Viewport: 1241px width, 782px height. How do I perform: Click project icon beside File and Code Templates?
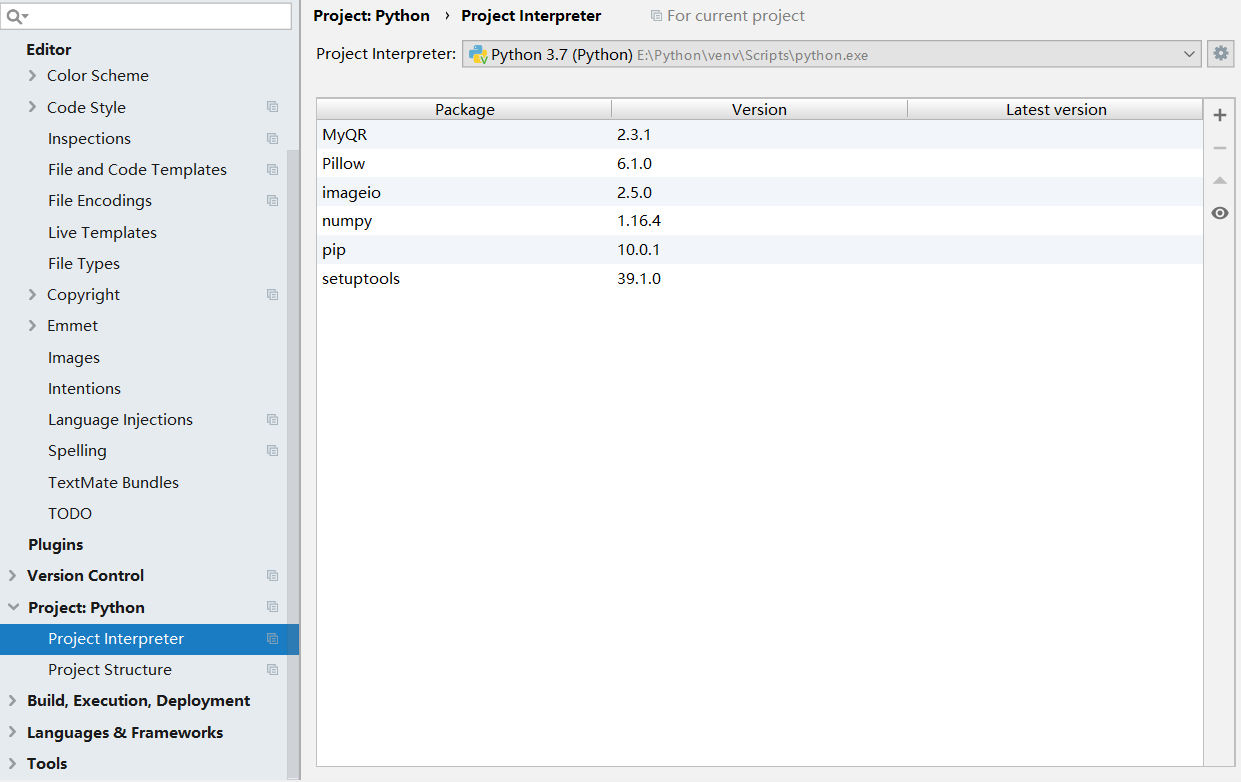pos(272,169)
